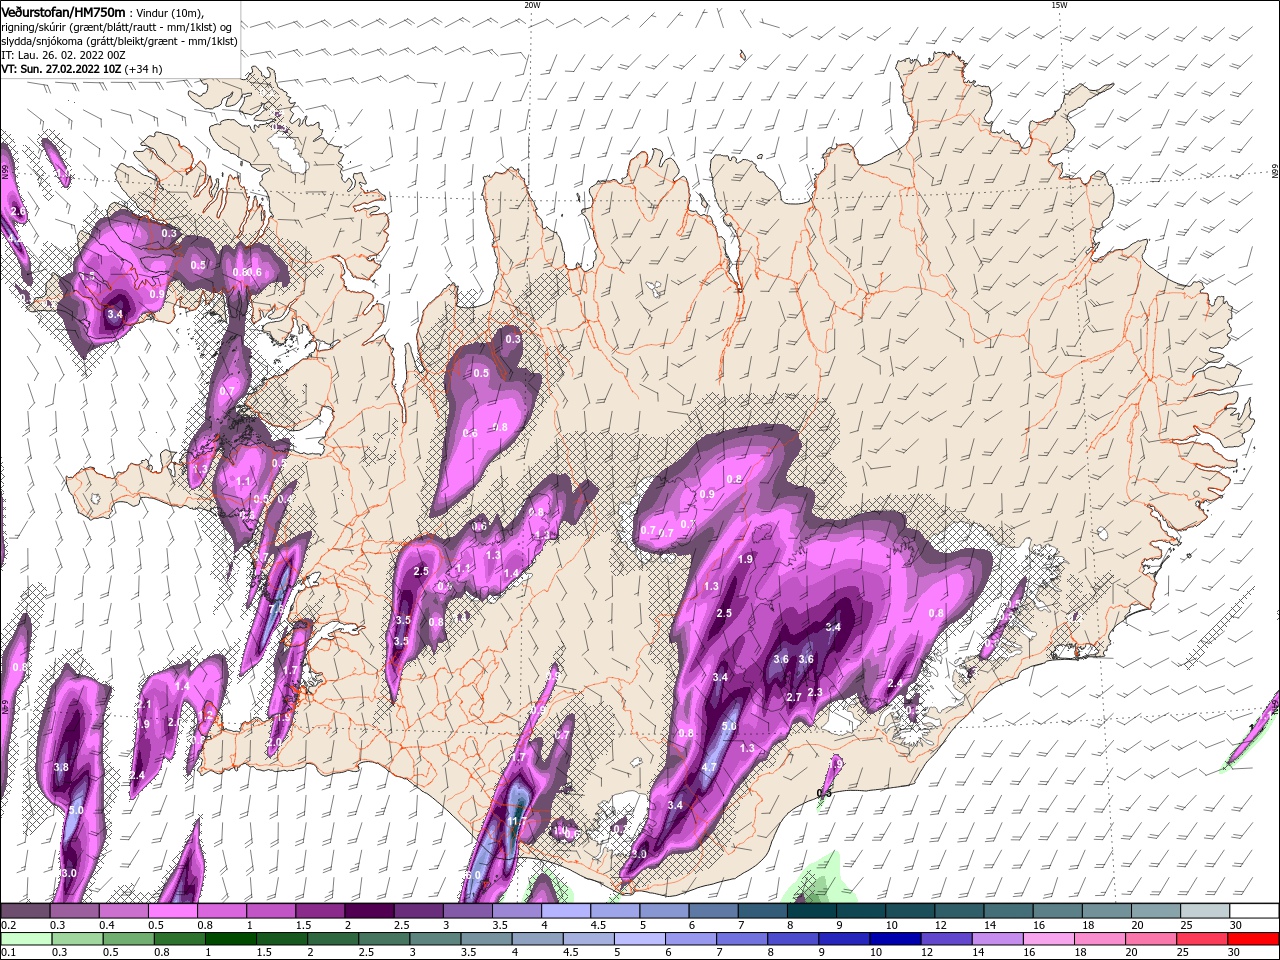Image resolution: width=1280 pixels, height=960 pixels.
Task: Click the 0.2 label on snow scale
Action: (x=9, y=925)
